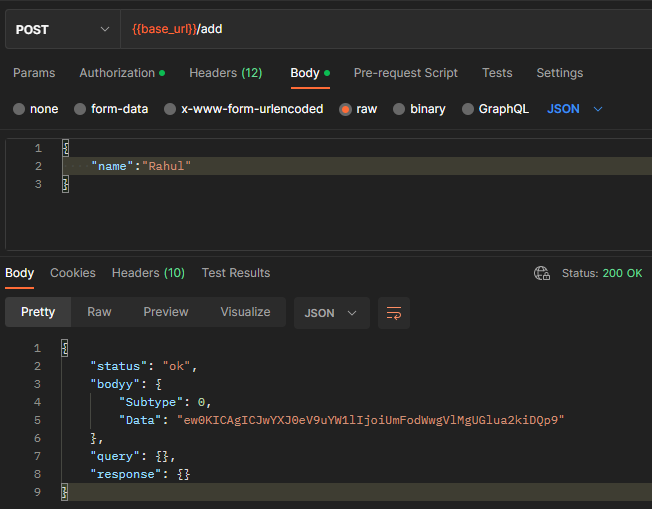Open the HTTP method POST dropdown
The width and height of the screenshot is (652, 509).
[x=62, y=29]
